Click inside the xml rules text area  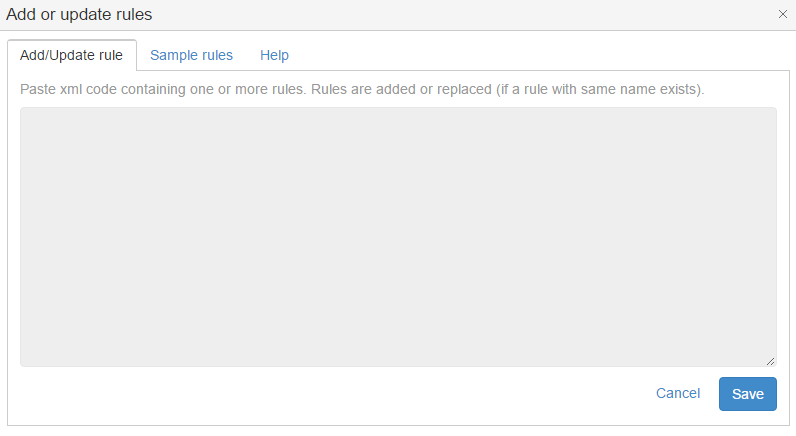coord(398,236)
